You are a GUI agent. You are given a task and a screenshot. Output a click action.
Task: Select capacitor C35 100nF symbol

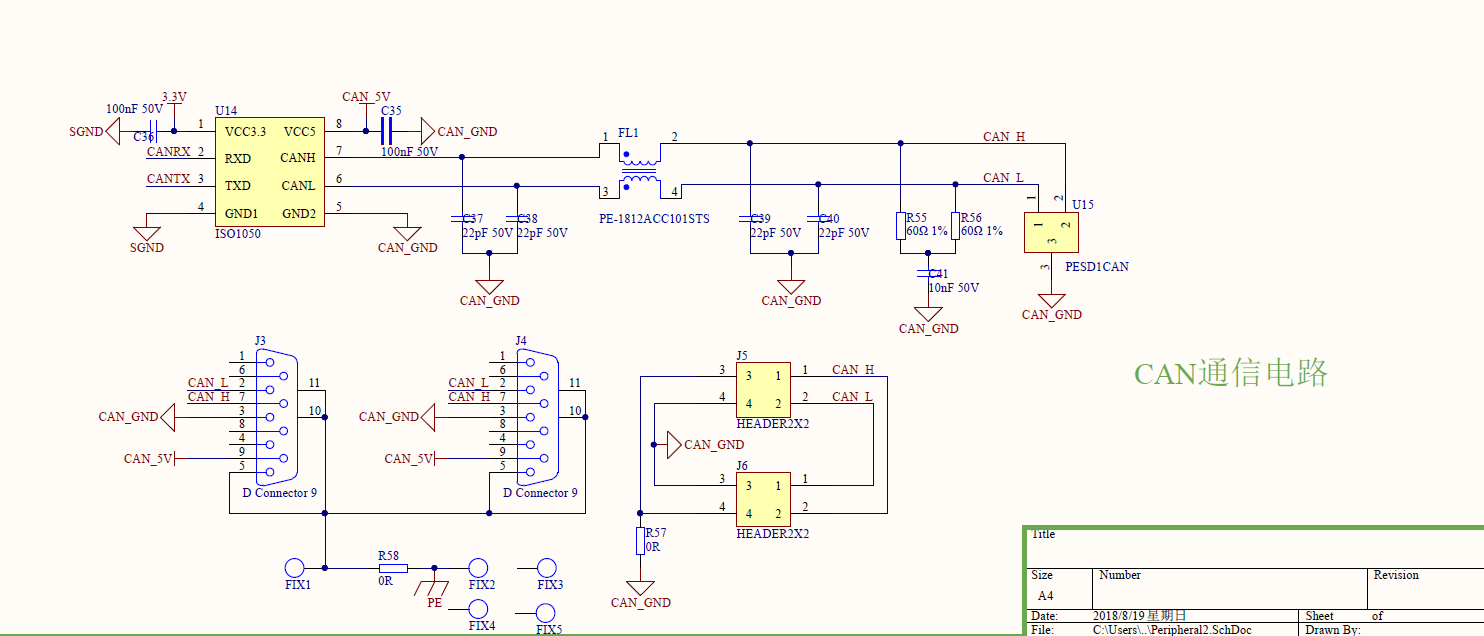pos(388,131)
